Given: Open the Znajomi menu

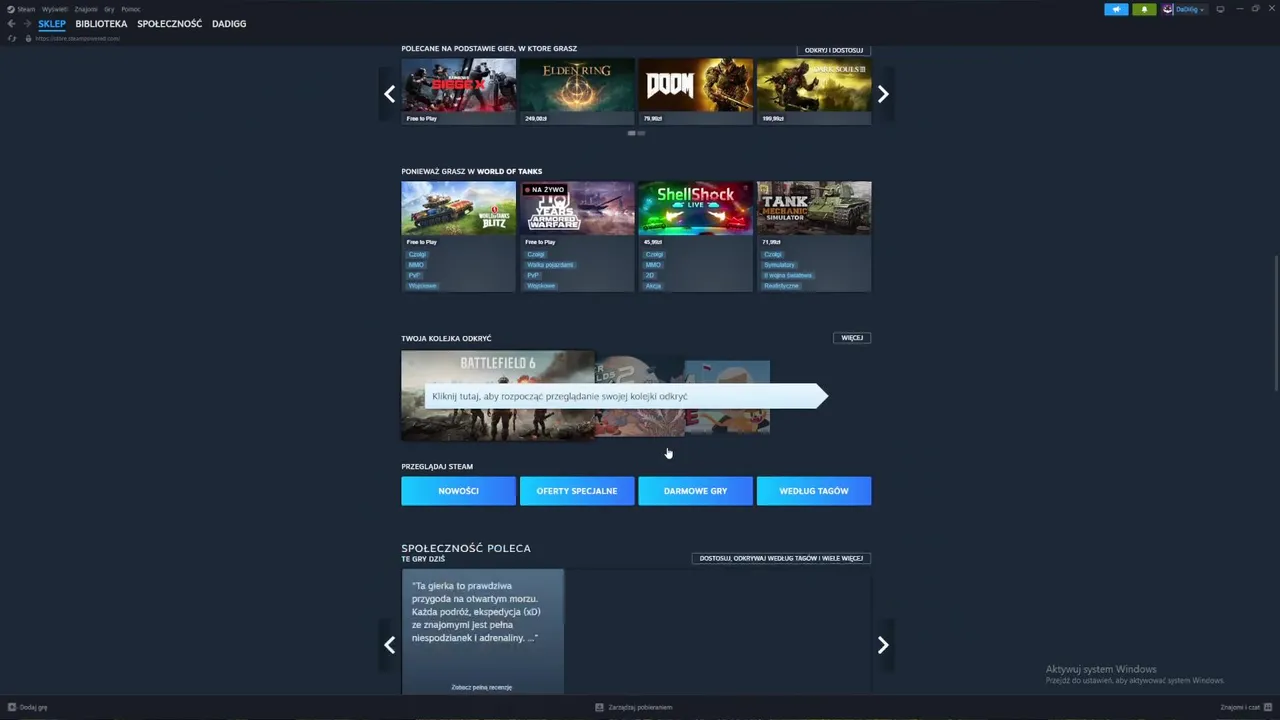Looking at the screenshot, I should pos(86,9).
